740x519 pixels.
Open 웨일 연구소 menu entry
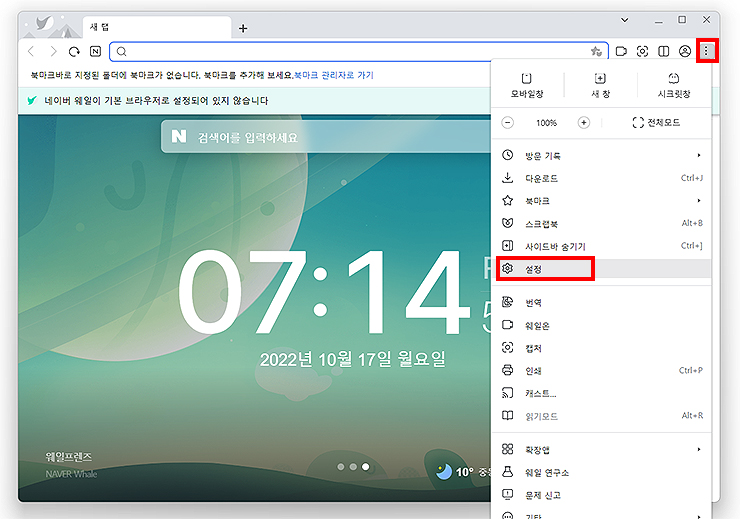601,472
